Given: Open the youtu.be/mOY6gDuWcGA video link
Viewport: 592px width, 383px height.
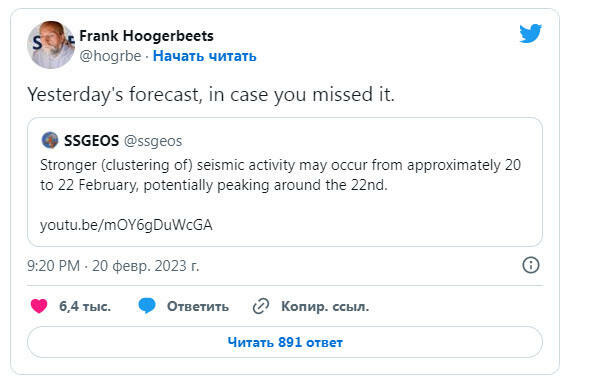Looking at the screenshot, I should tap(126, 225).
